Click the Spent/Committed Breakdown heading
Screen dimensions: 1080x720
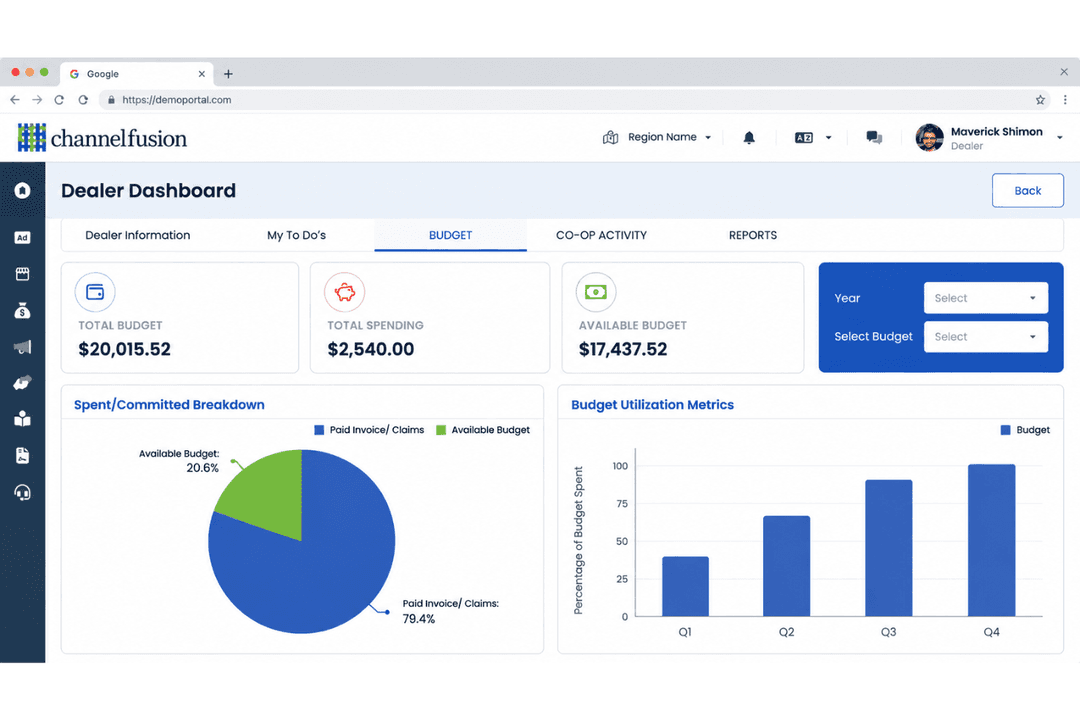169,404
